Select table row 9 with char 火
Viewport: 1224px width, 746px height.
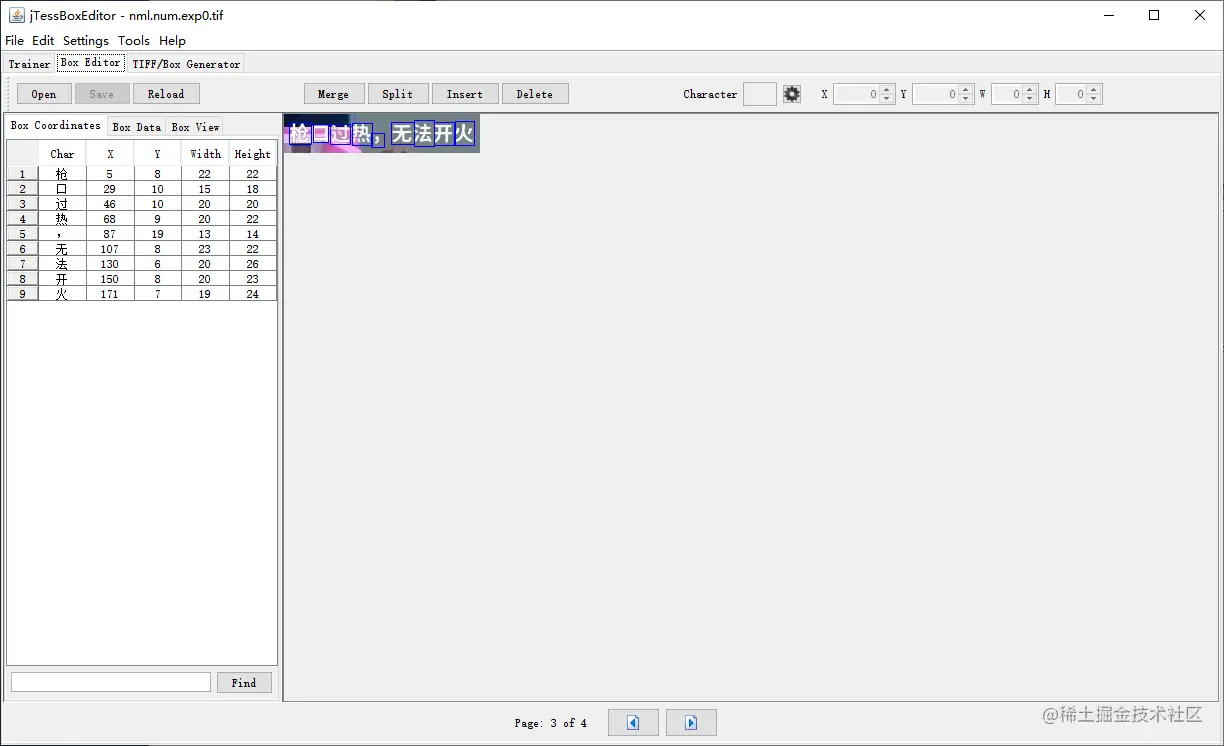142,294
